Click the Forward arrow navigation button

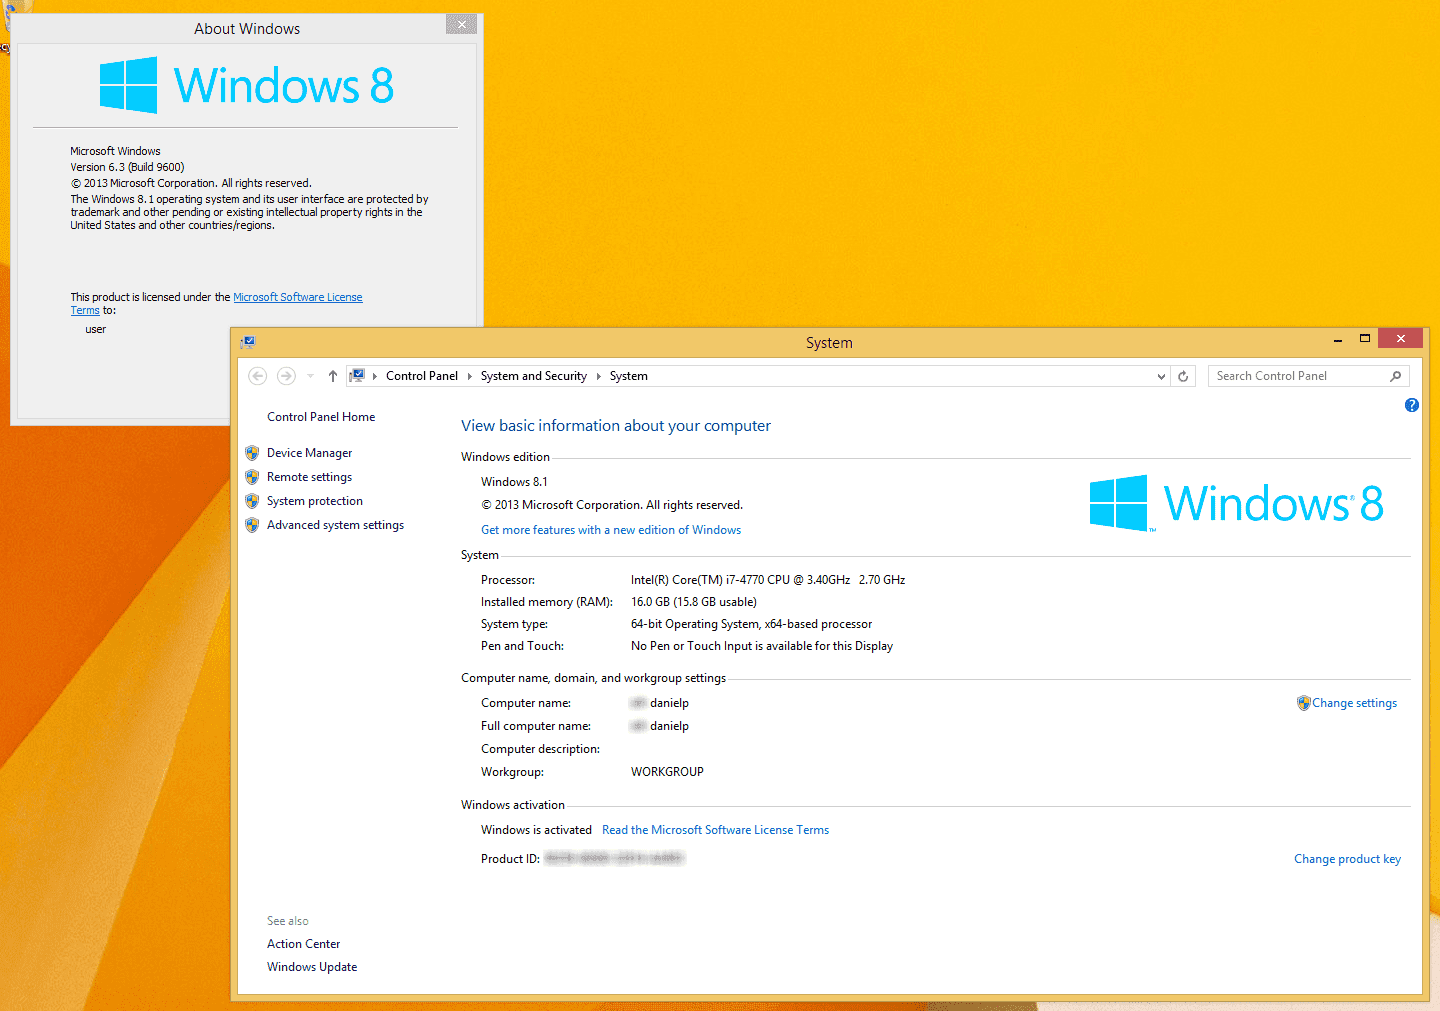point(286,376)
